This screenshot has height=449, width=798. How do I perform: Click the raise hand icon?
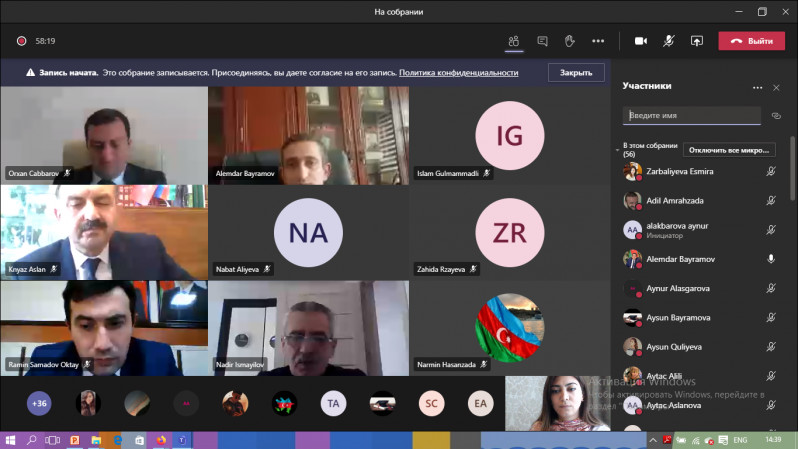point(570,41)
